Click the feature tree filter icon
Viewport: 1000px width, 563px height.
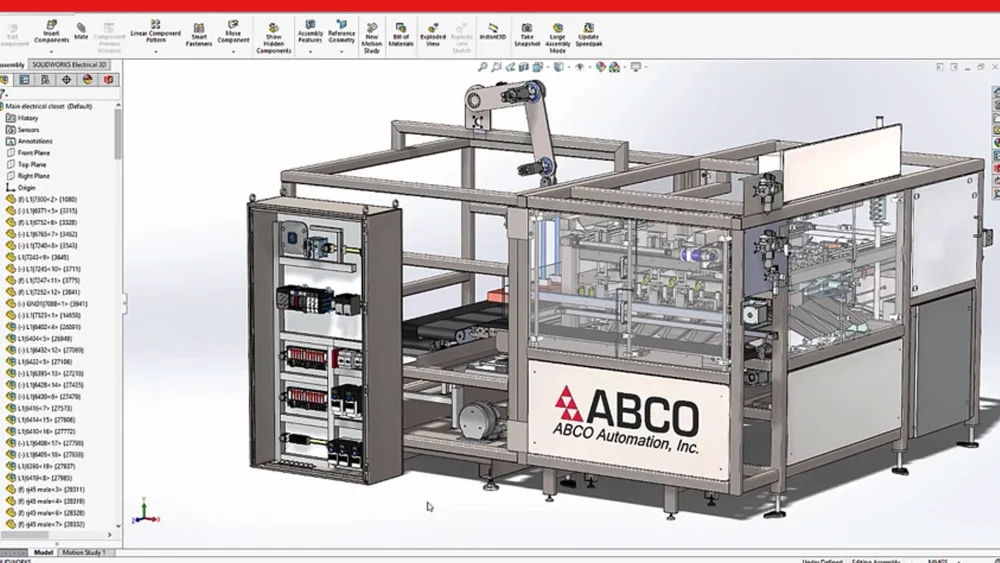3,94
